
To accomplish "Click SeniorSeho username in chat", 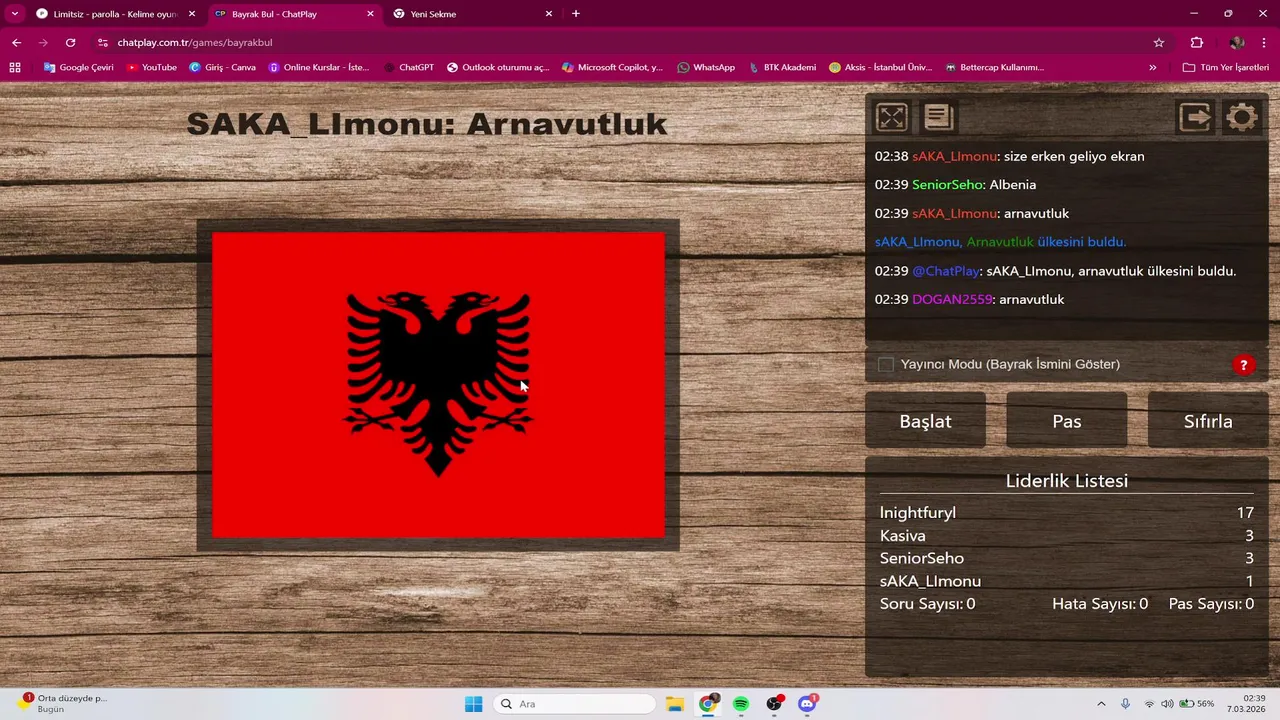I will pyautogui.click(x=947, y=185).
